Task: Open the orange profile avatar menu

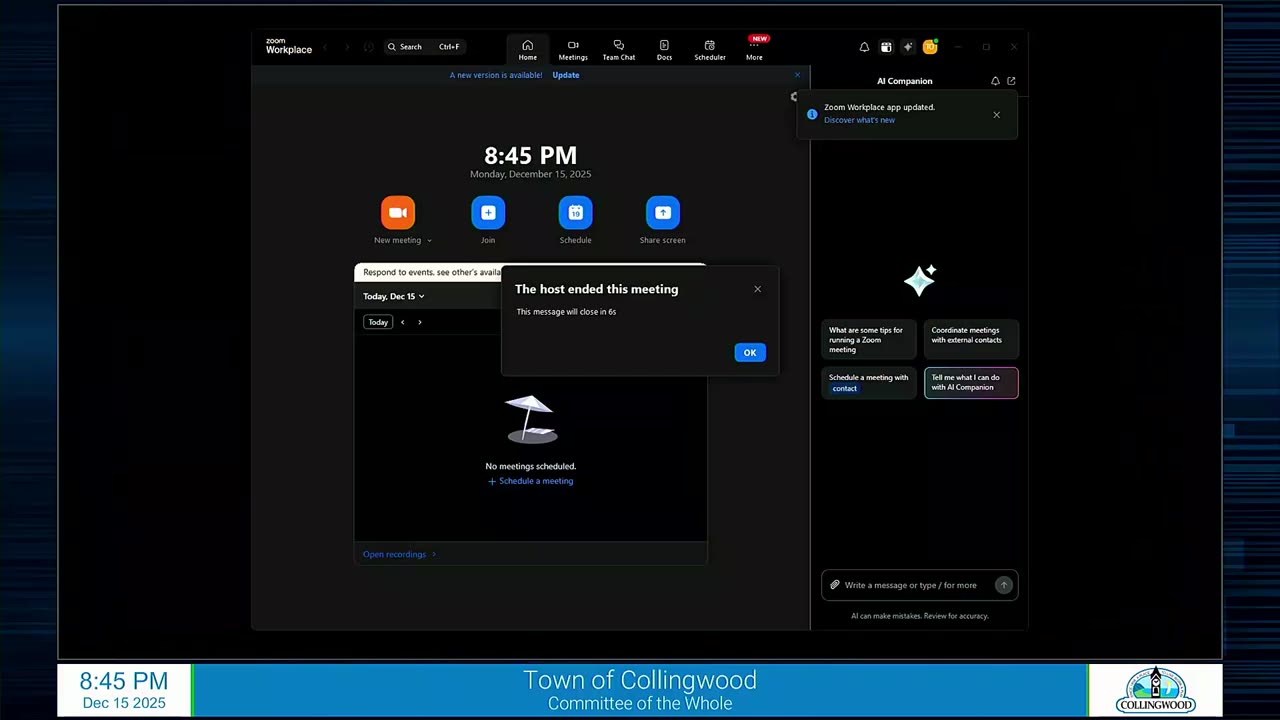Action: click(930, 47)
